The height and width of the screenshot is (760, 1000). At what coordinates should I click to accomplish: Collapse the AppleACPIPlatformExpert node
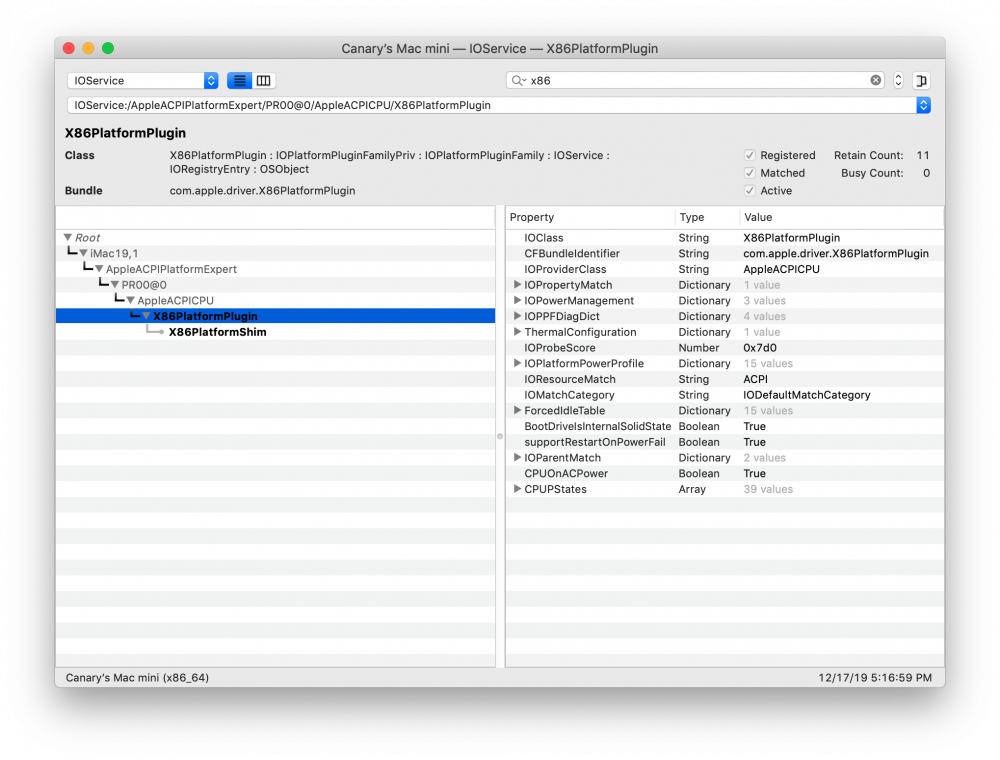[99, 269]
